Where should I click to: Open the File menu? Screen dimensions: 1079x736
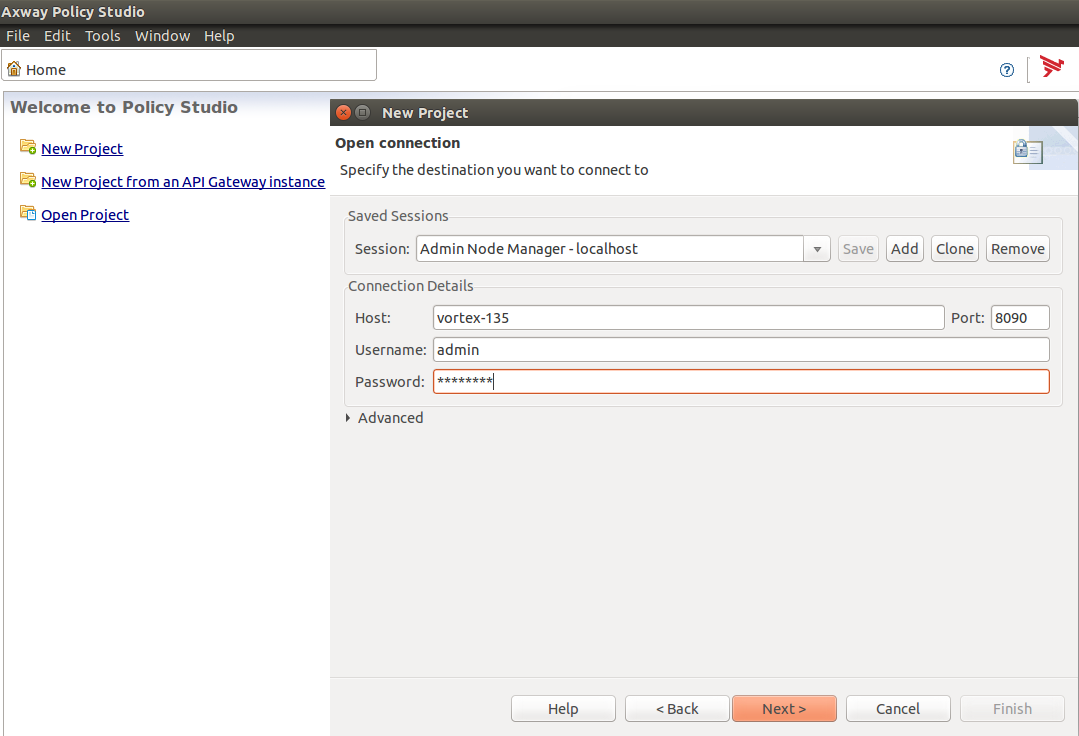pyautogui.click(x=18, y=36)
